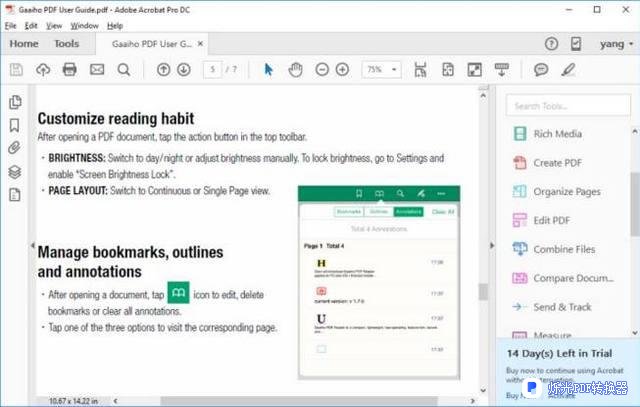Add a sticky note comment
Viewport: 640px width, 407px height.
pyautogui.click(x=541, y=70)
